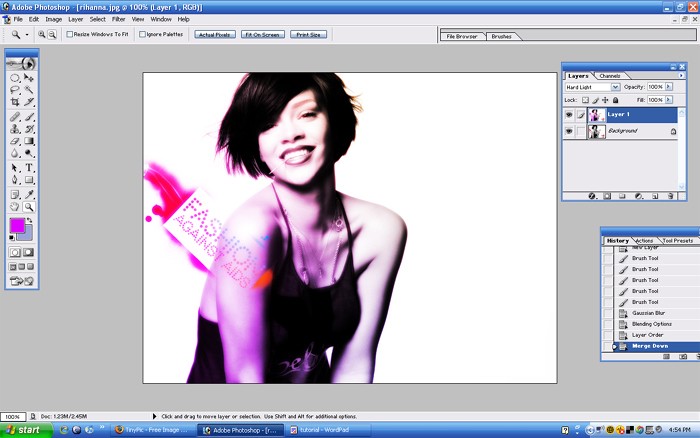Open the Opacity slider arrow
Screen dimensions: 700x438
click(x=668, y=87)
